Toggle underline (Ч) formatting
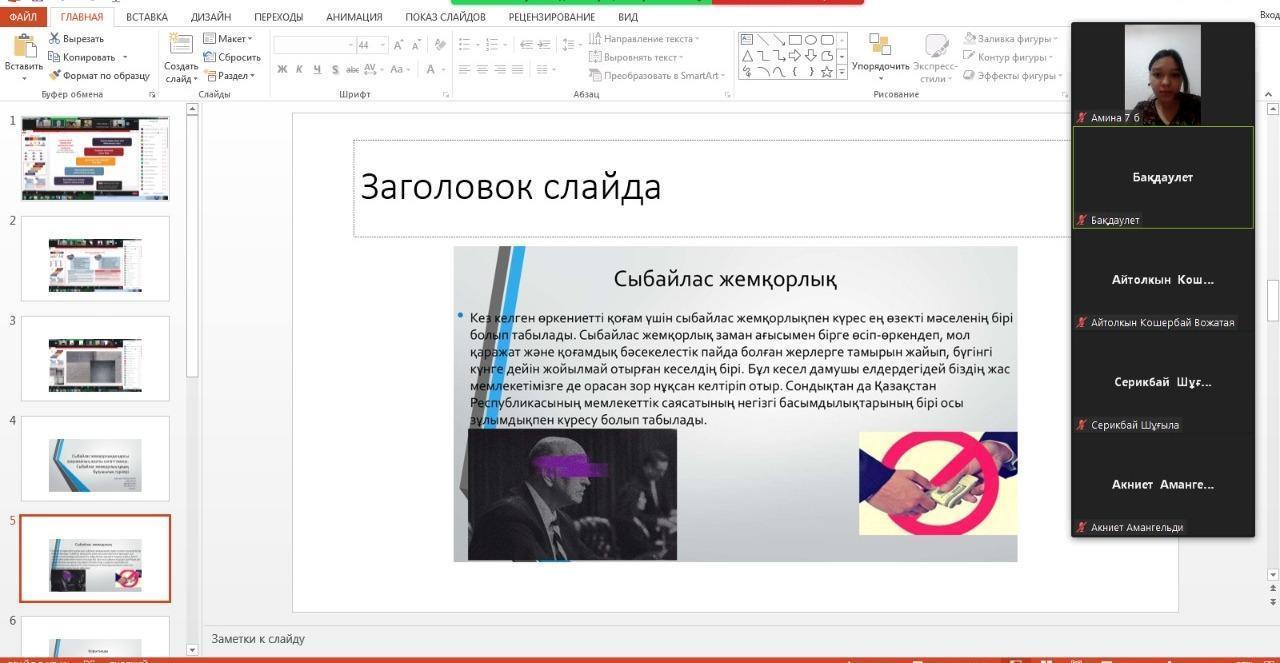1280x663 pixels. [x=317, y=69]
